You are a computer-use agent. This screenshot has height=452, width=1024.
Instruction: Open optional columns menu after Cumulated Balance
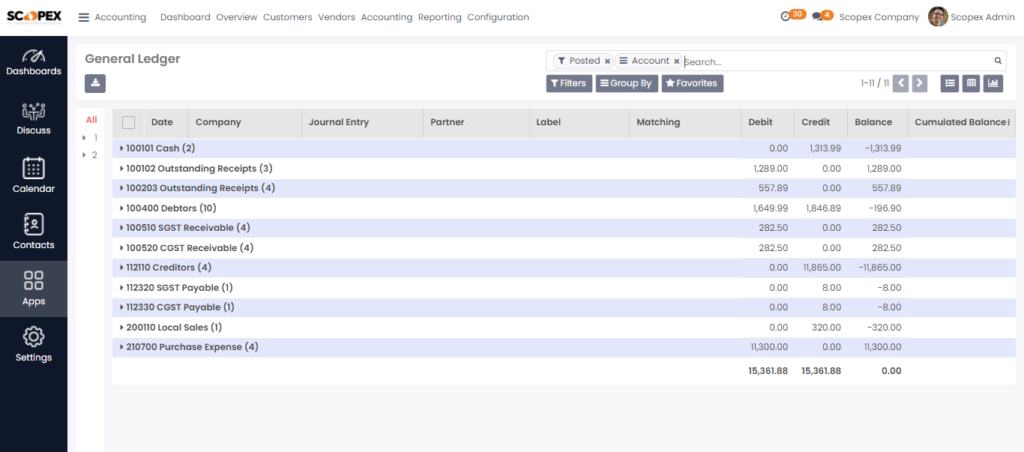1010,122
